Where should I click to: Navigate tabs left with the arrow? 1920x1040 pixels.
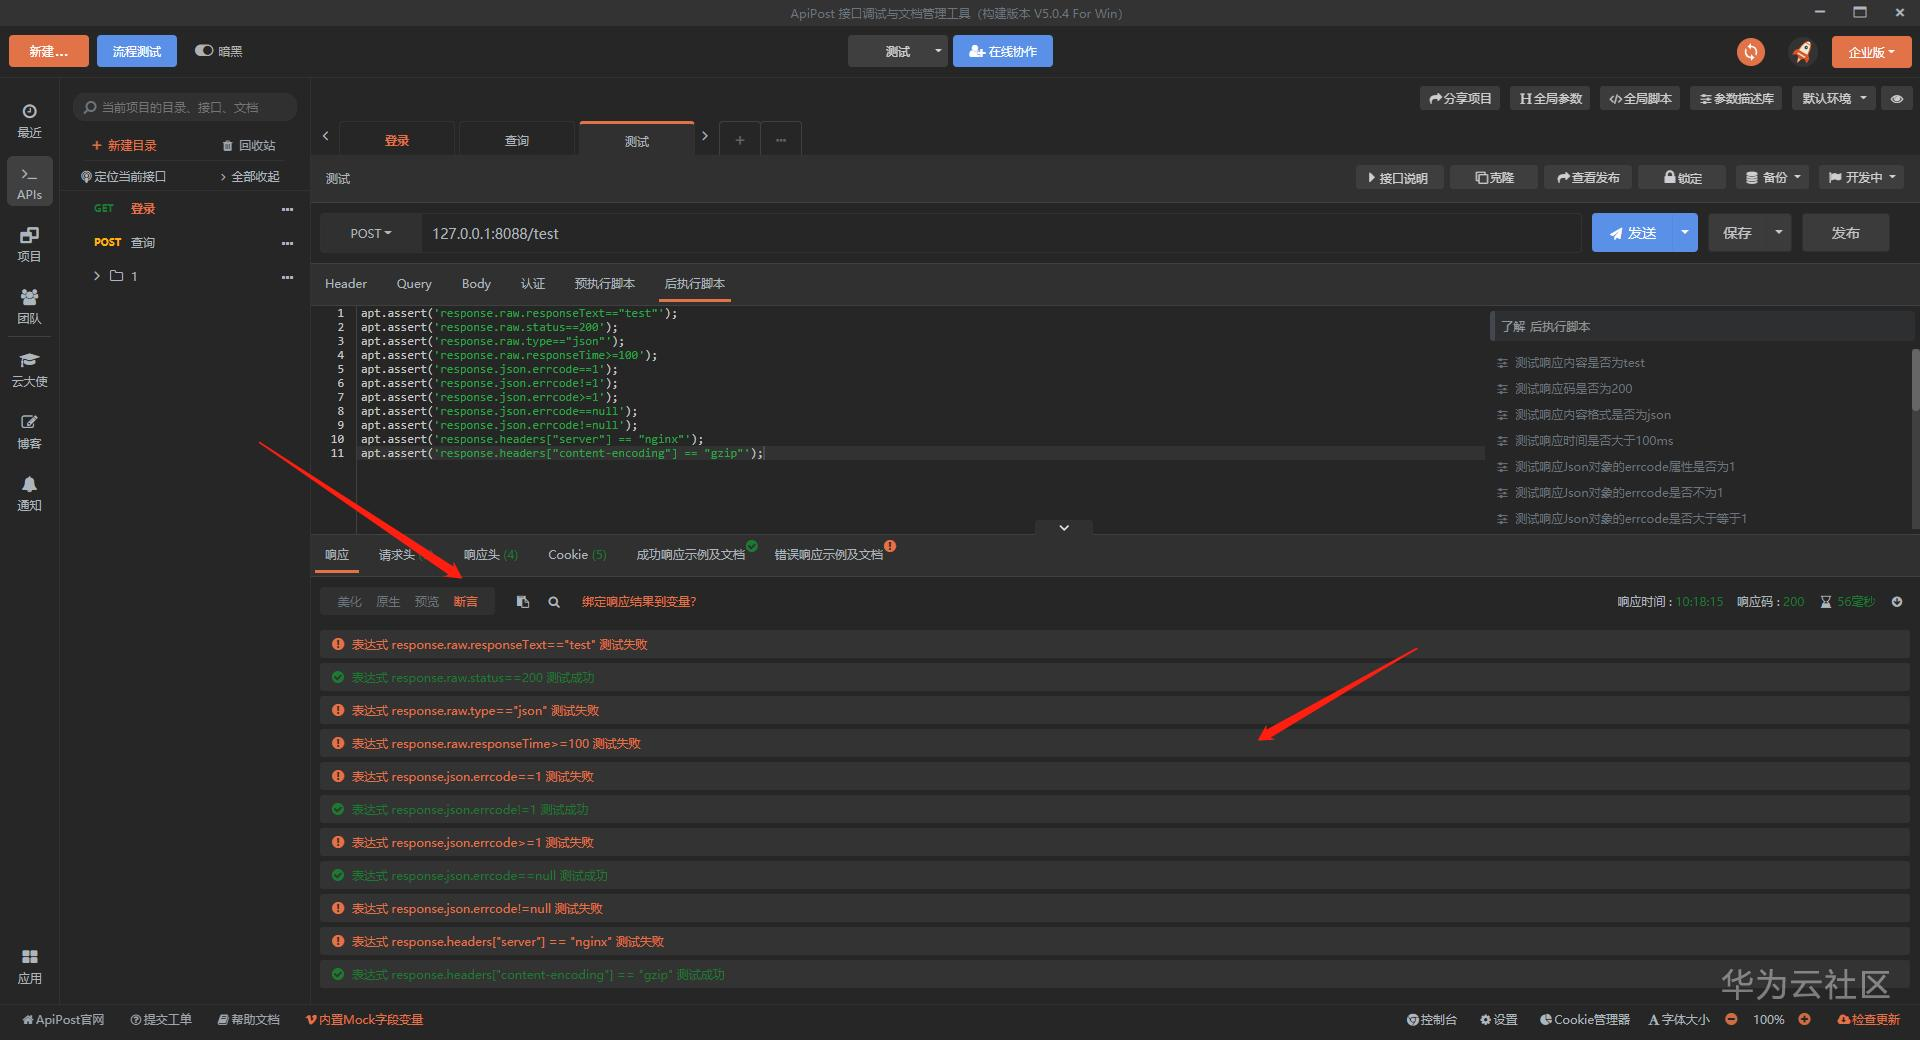coord(326,136)
